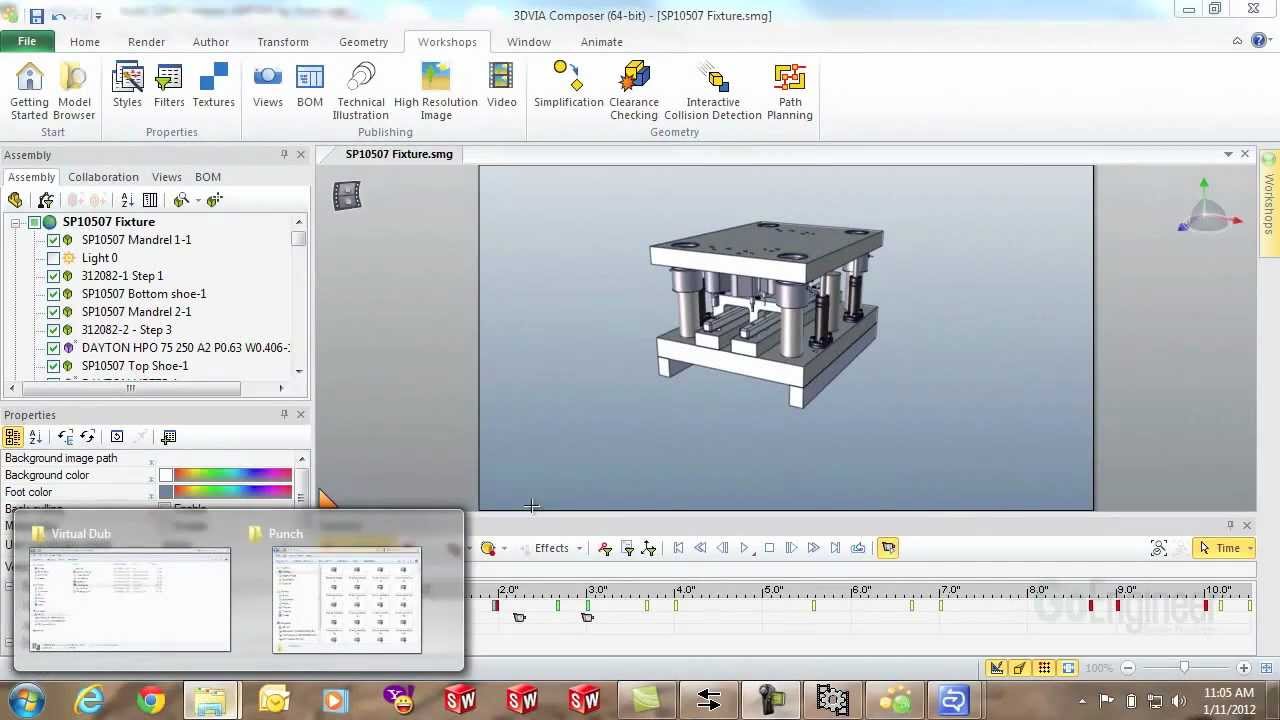
Task: Adjust the zoom slider in status bar
Action: pos(1184,668)
